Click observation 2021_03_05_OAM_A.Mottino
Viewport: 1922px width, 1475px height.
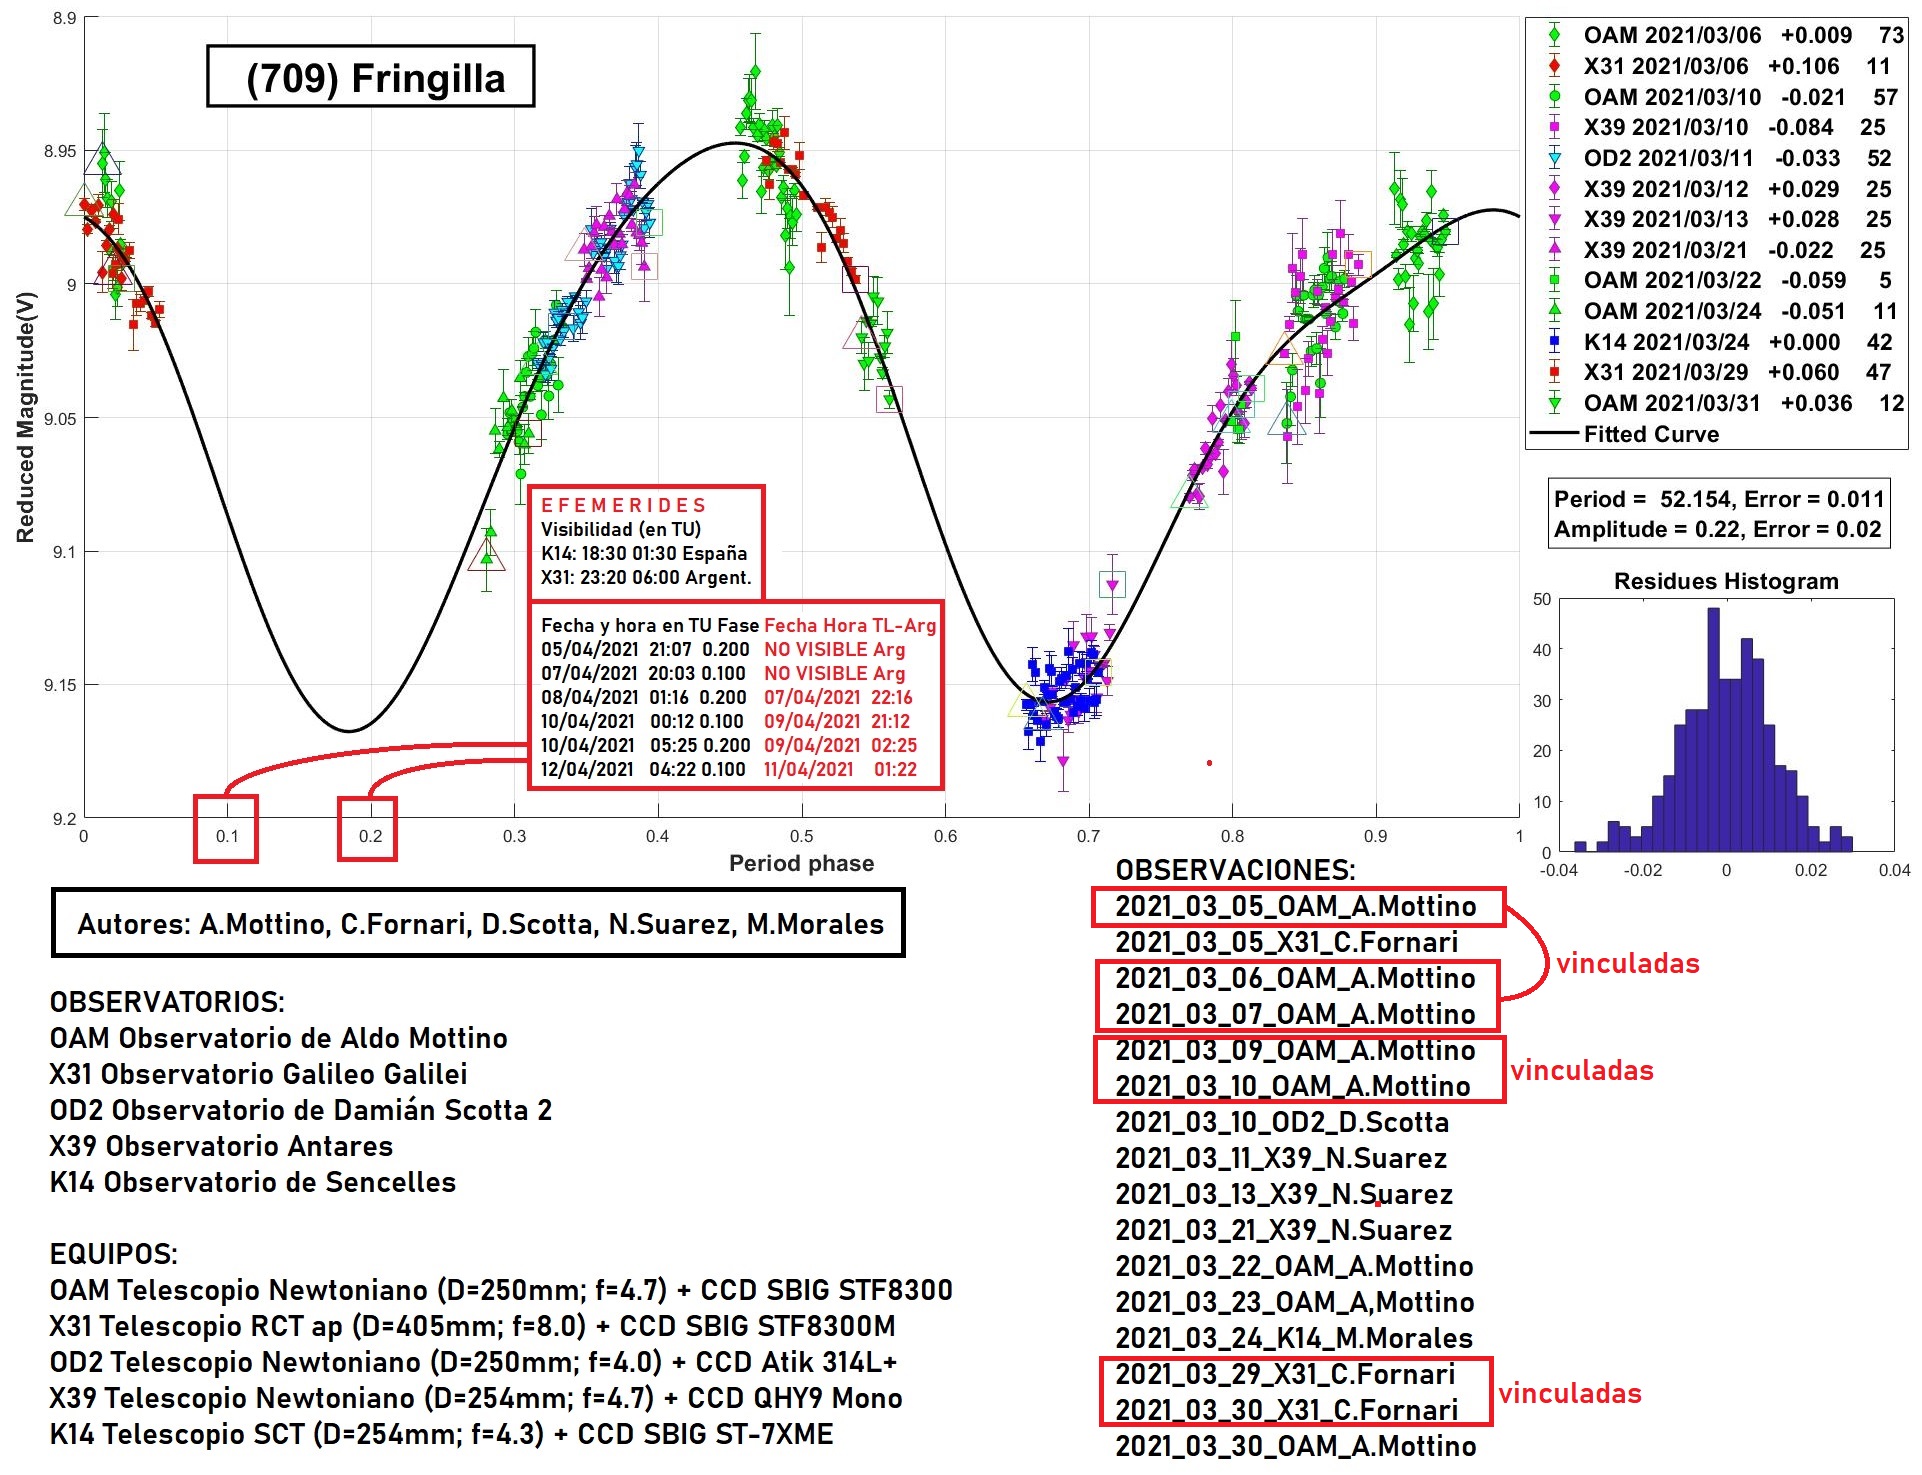[x=1296, y=906]
